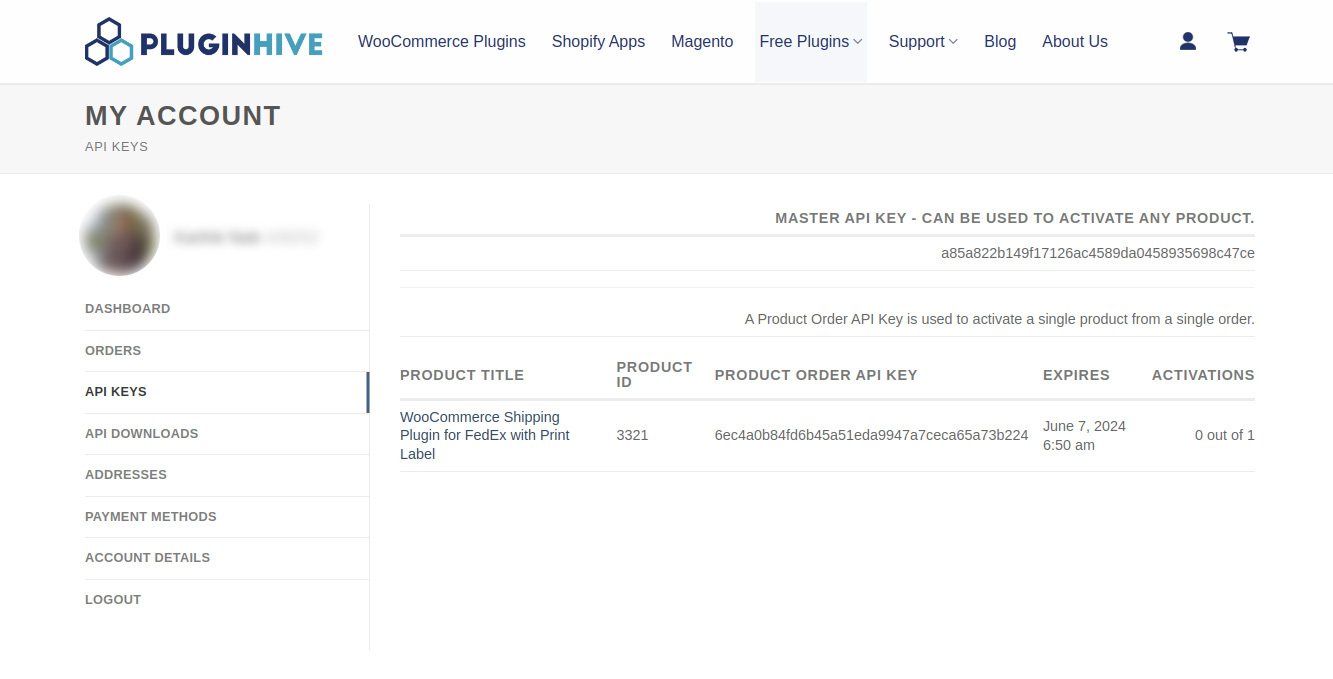Click the blurred profile avatar
Image resolution: width=1333 pixels, height=679 pixels.
pyautogui.click(x=120, y=236)
